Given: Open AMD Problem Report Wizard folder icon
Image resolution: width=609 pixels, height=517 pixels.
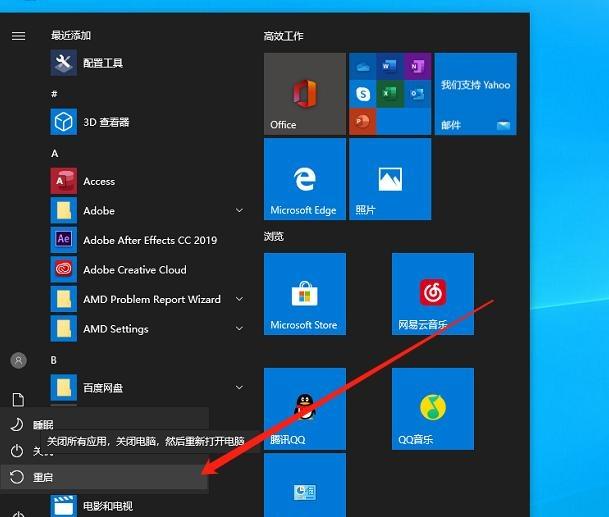Looking at the screenshot, I should click(x=64, y=299).
